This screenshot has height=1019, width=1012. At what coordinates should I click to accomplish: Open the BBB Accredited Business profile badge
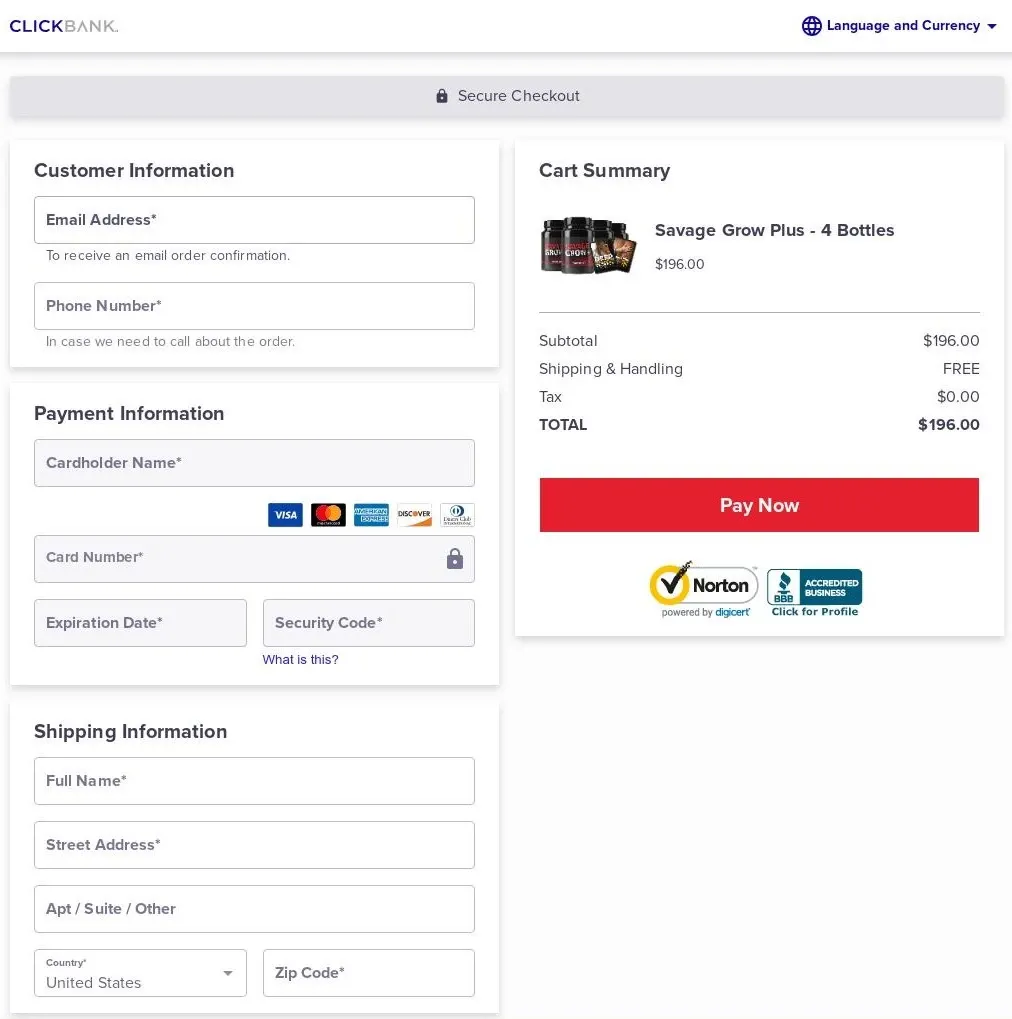(814, 592)
